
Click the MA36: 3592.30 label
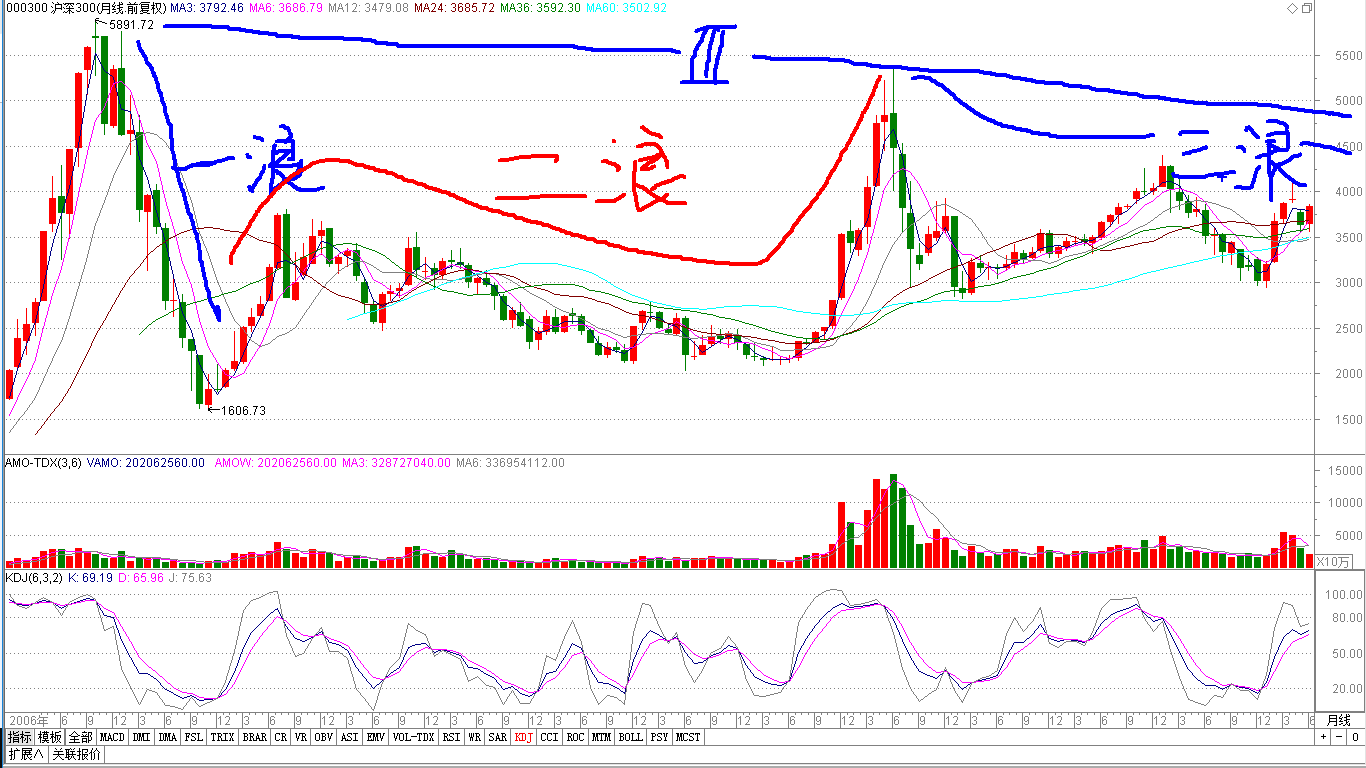[541, 8]
